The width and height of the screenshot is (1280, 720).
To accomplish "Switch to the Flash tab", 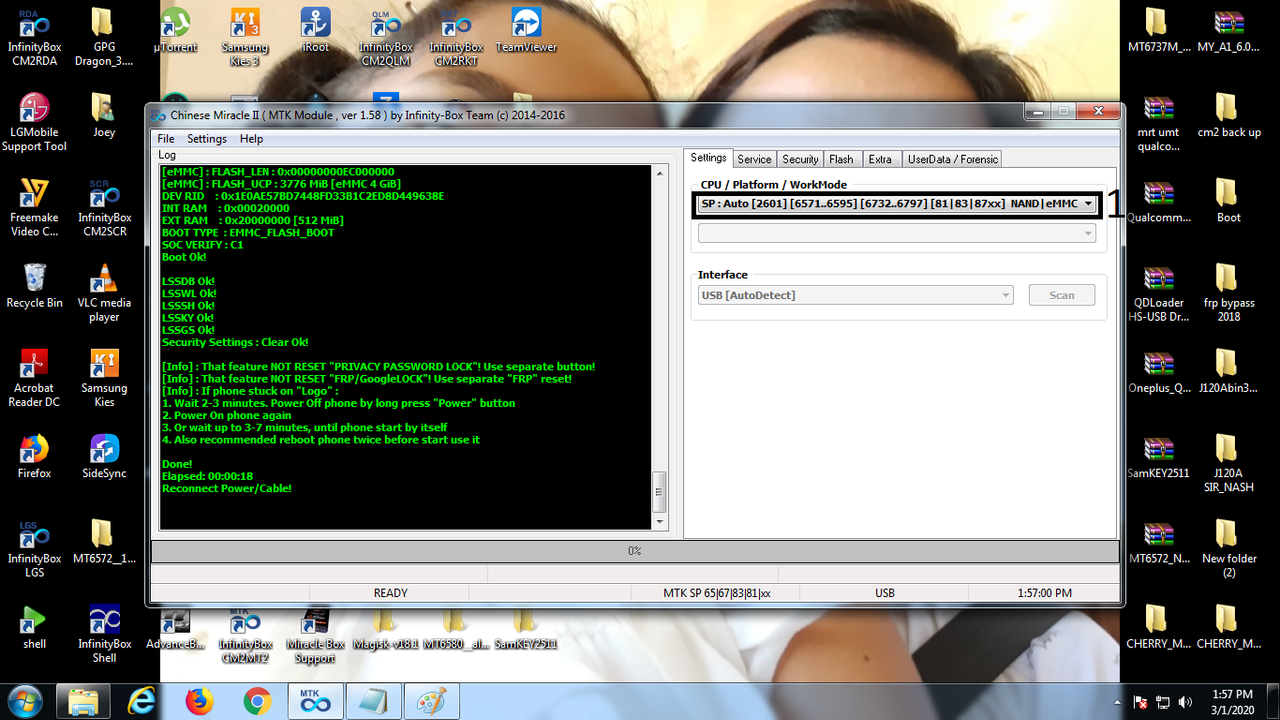I will click(x=841, y=159).
